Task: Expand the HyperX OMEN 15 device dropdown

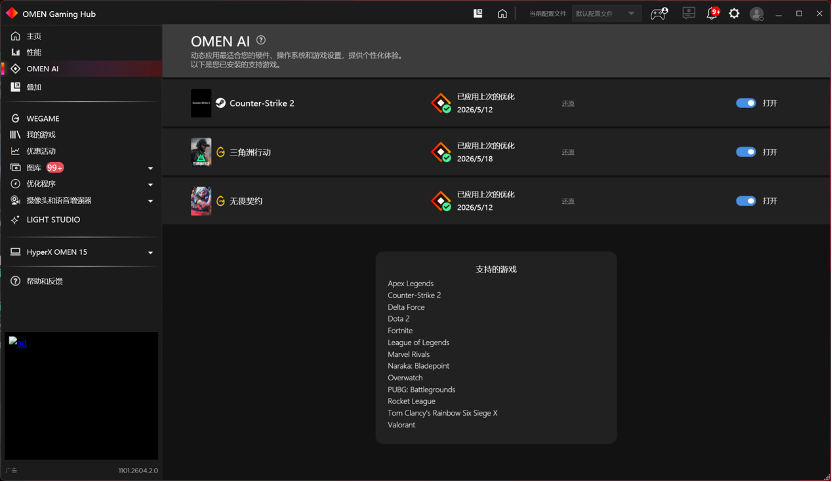Action: [150, 253]
